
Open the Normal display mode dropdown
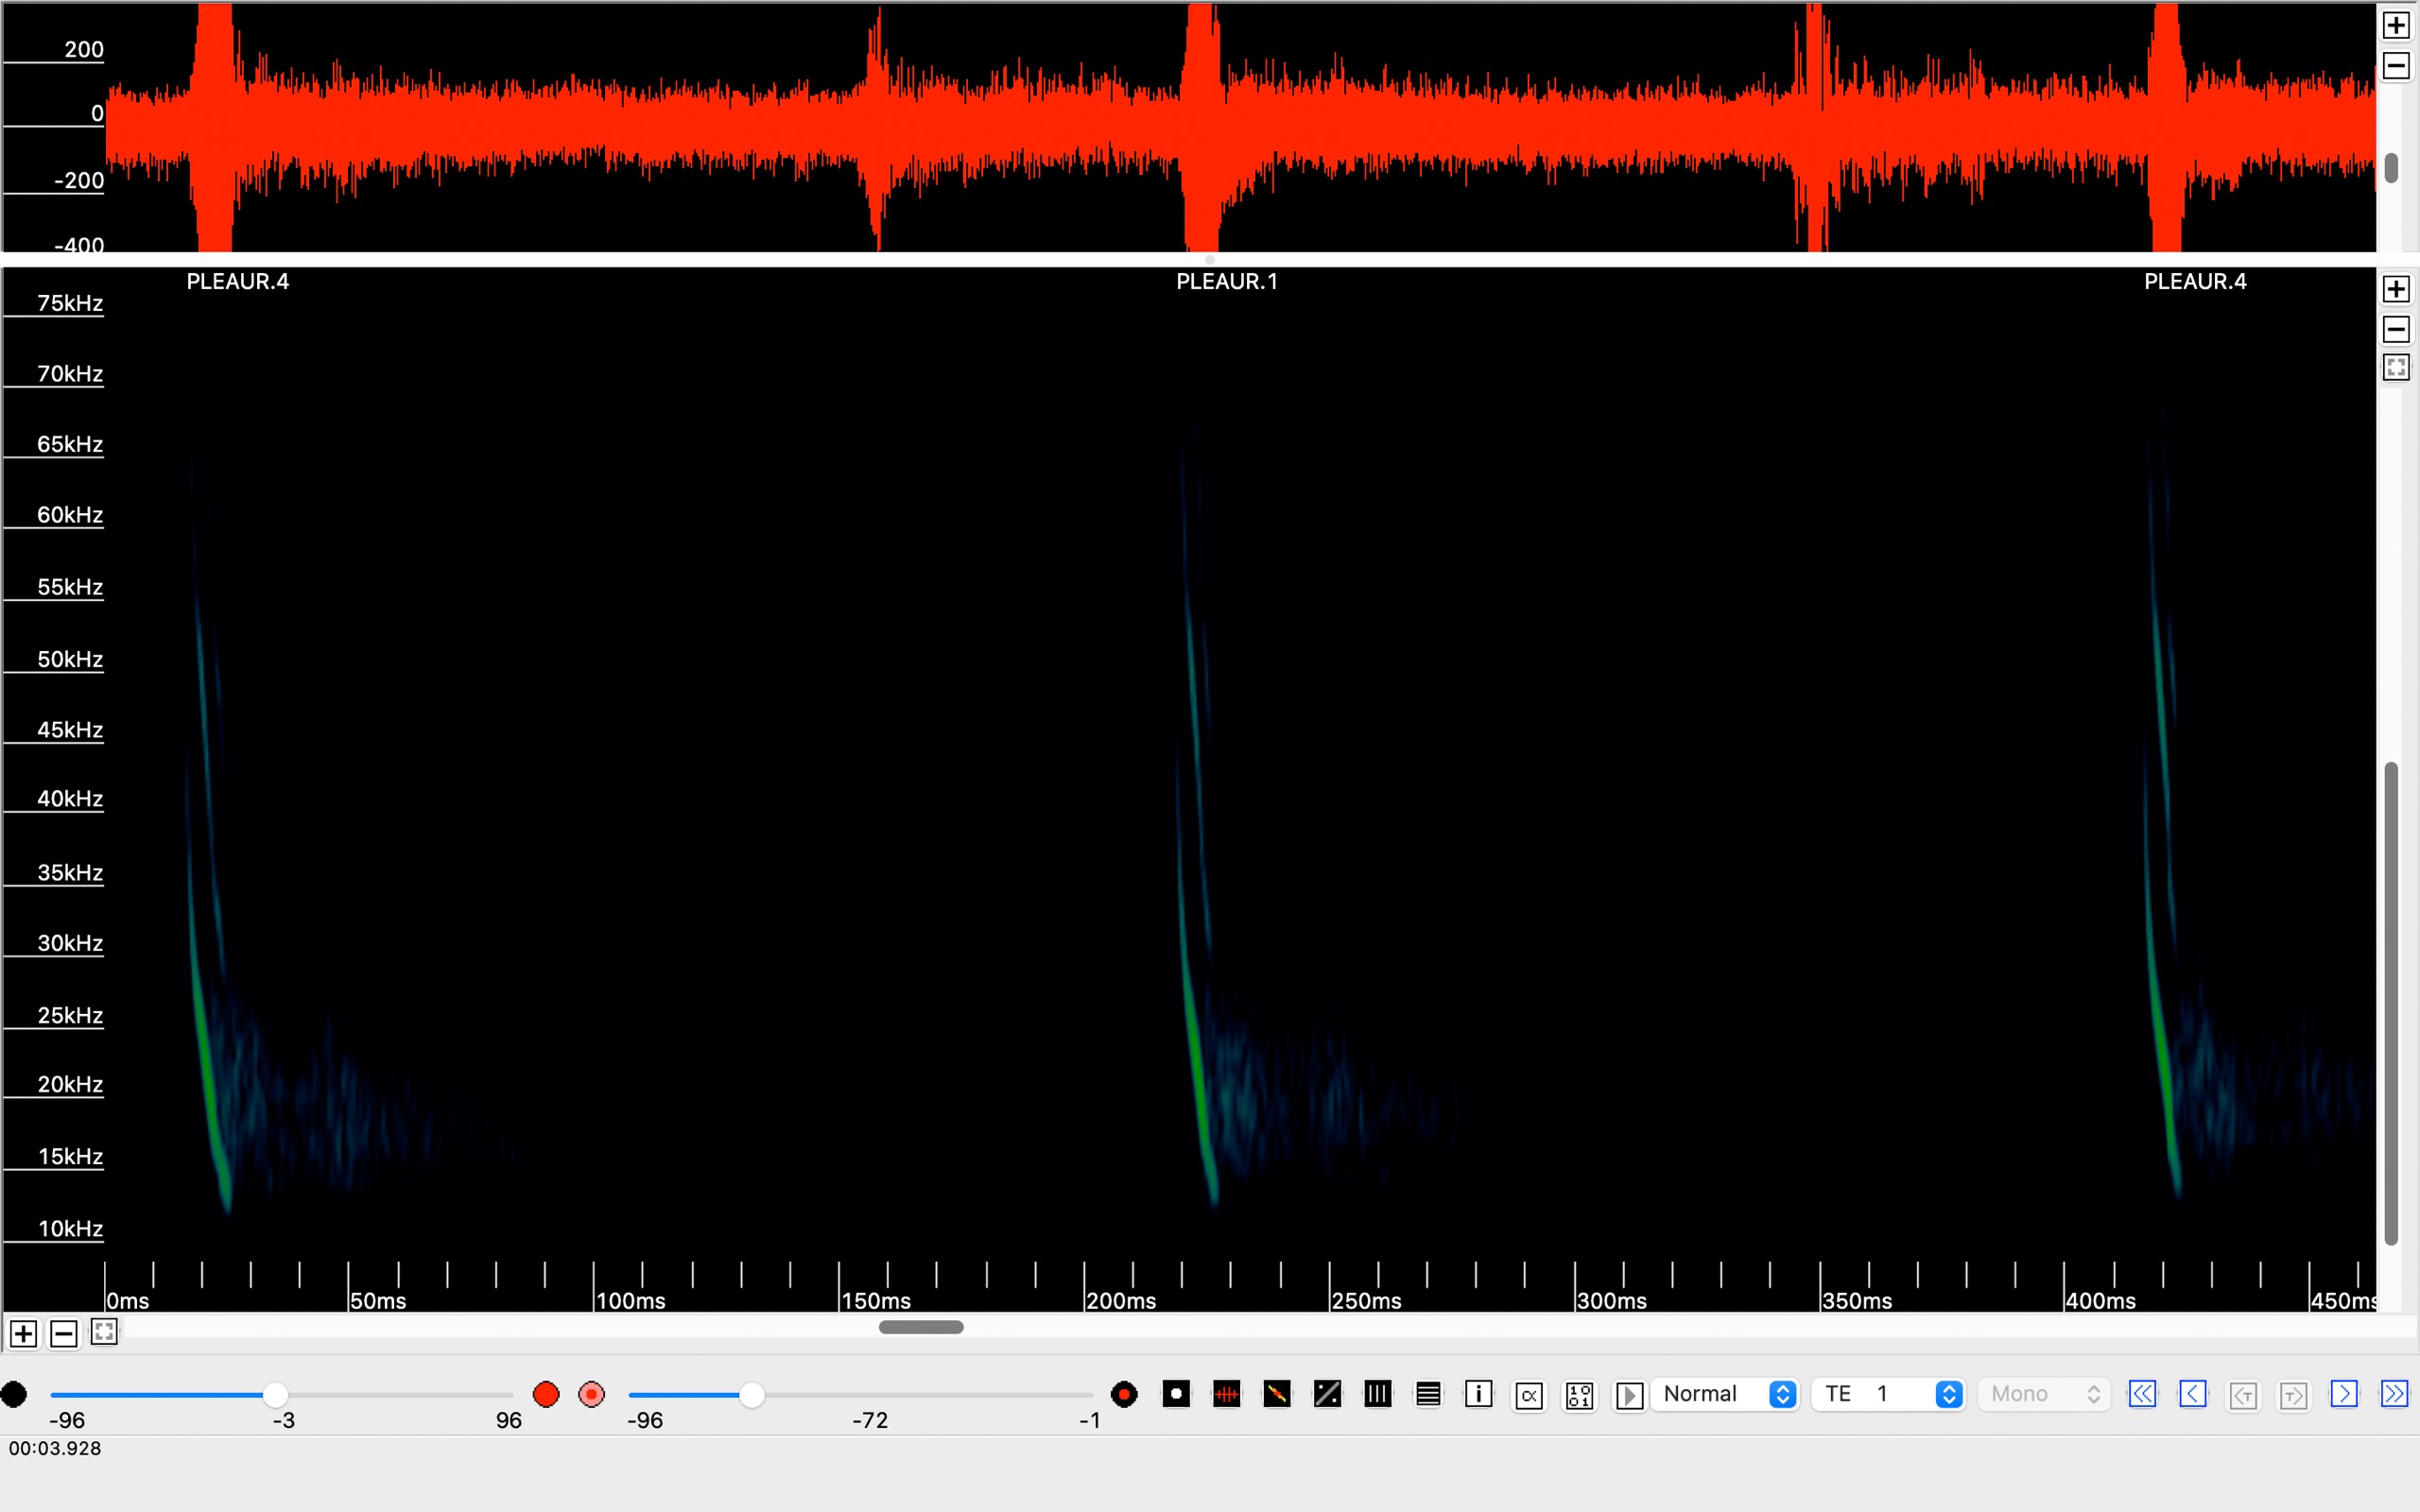(1728, 1394)
